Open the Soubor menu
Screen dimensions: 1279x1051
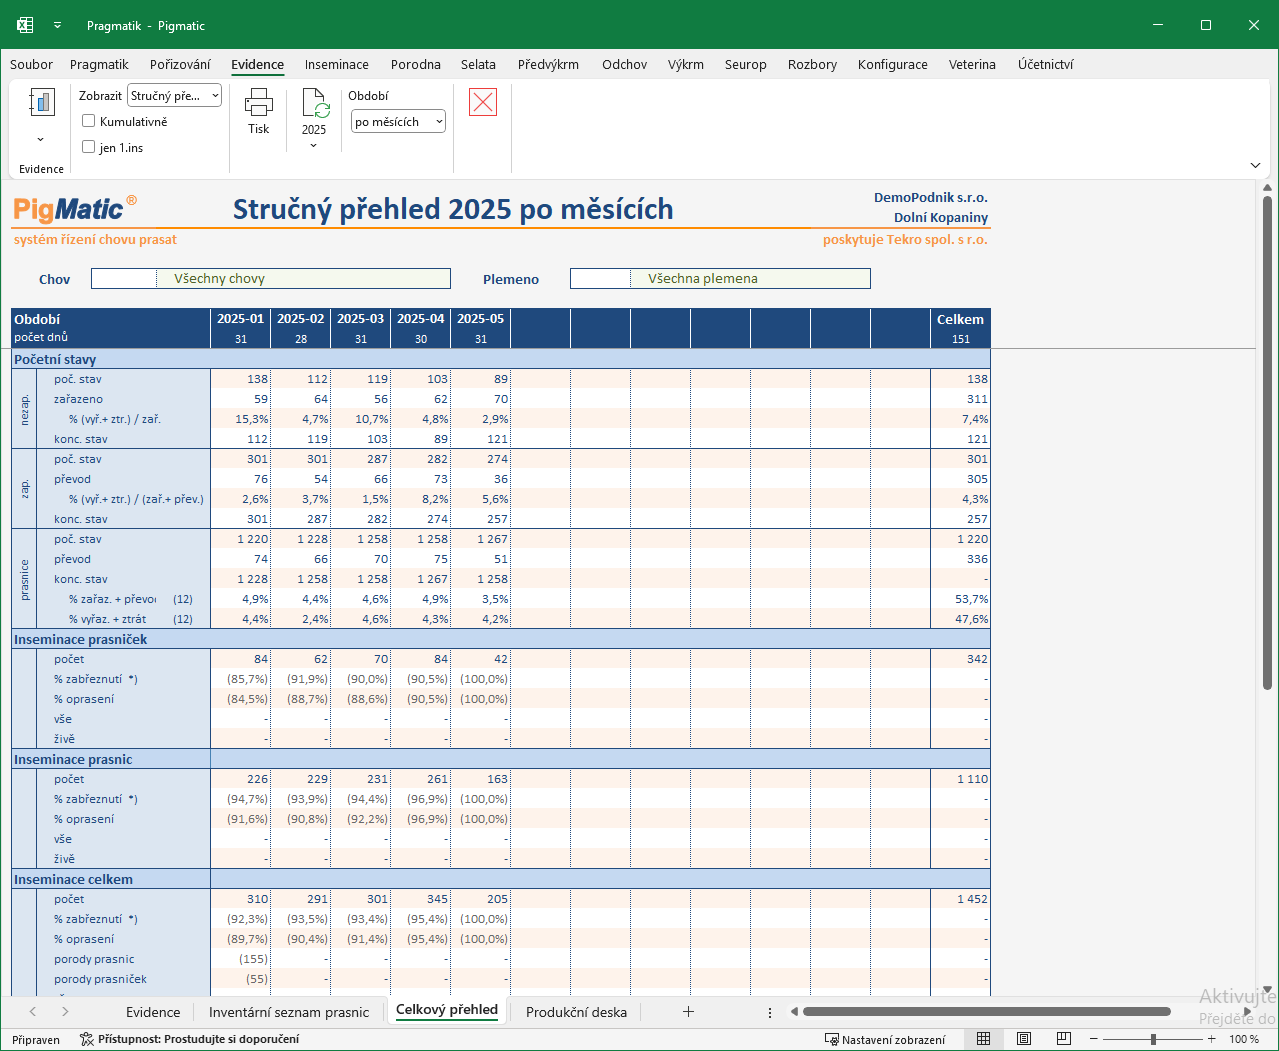pyautogui.click(x=31, y=64)
